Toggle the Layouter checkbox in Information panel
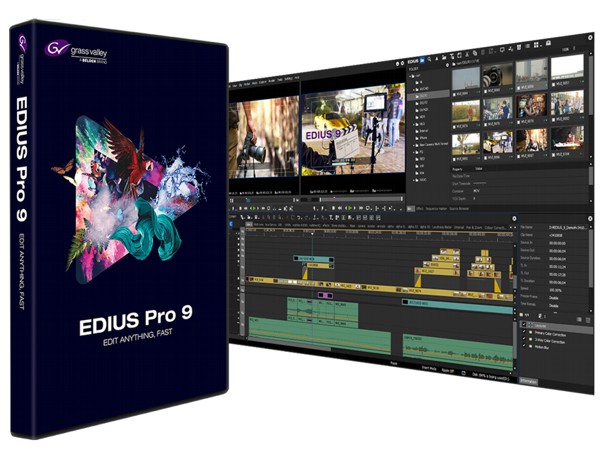 pos(524,324)
